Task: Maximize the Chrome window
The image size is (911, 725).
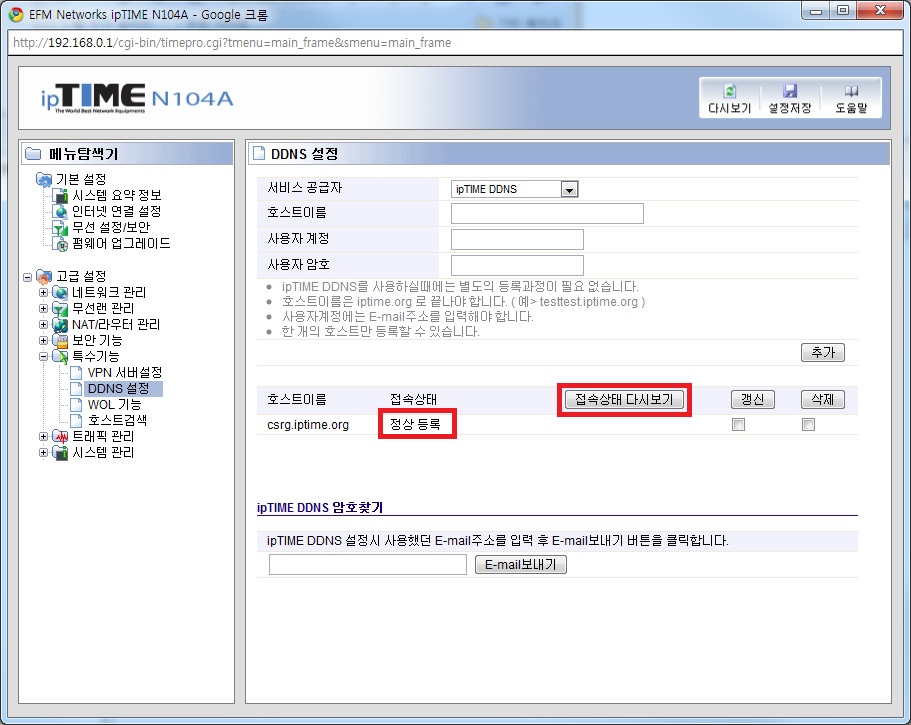Action: 843,10
